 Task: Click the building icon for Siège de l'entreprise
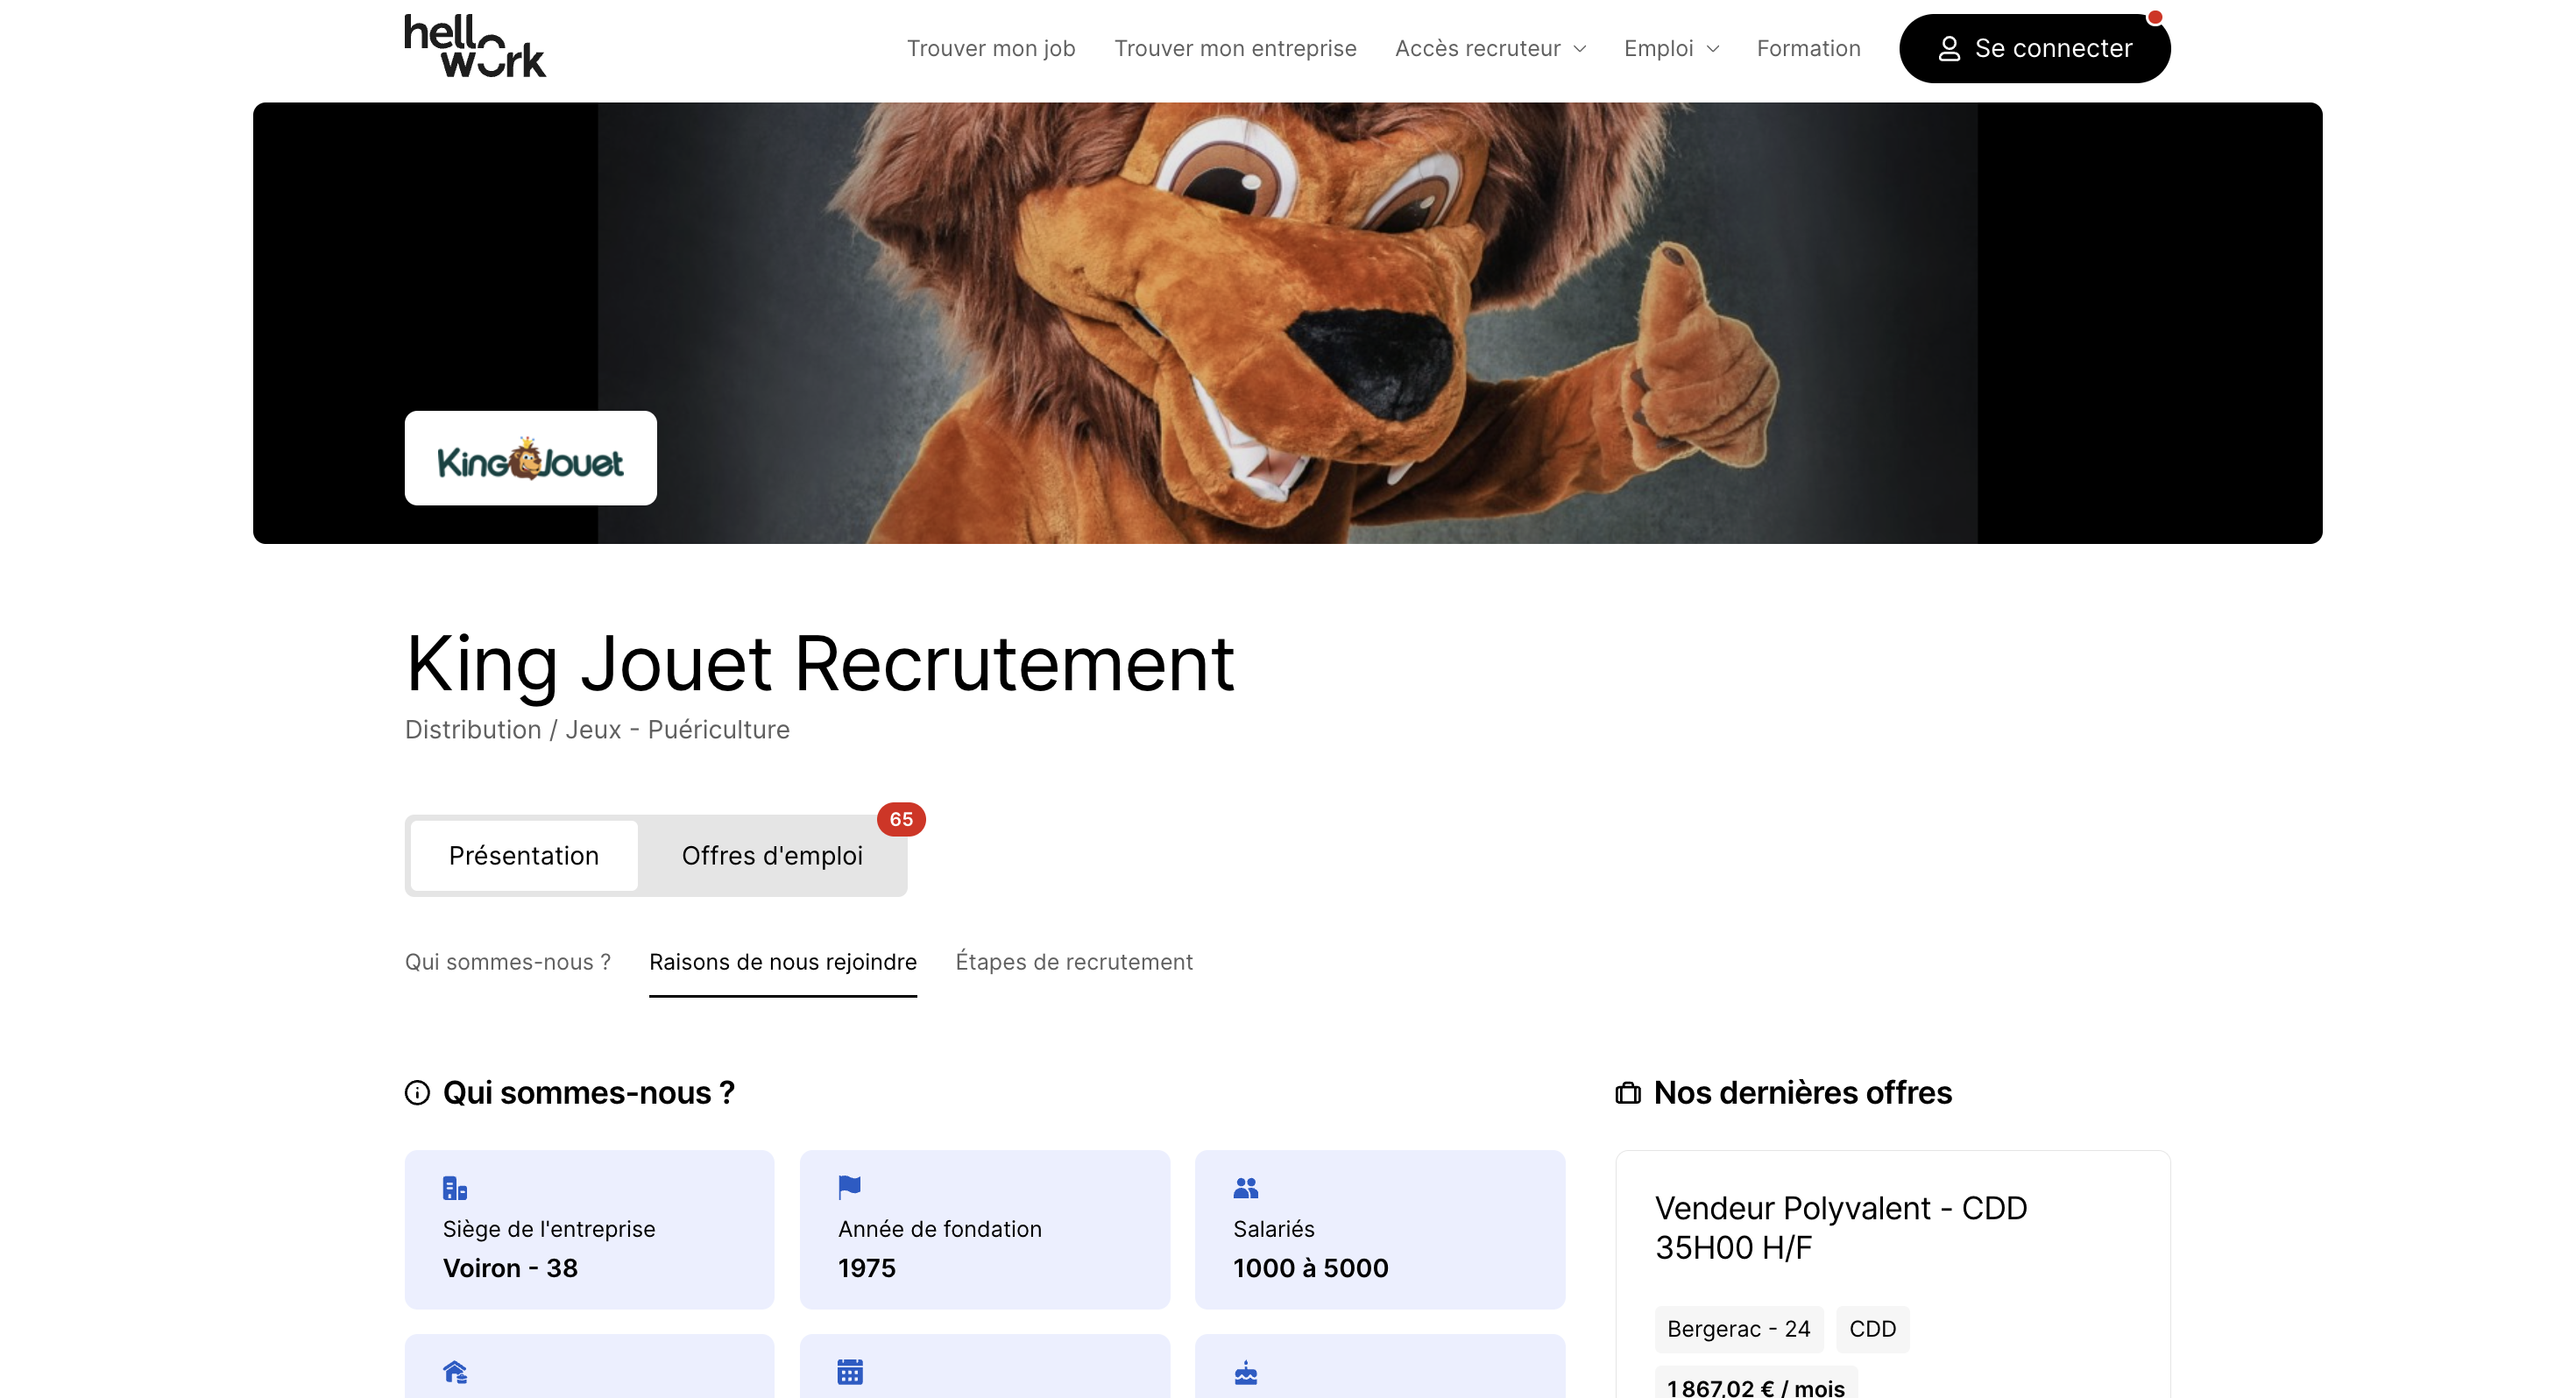[x=455, y=1188]
